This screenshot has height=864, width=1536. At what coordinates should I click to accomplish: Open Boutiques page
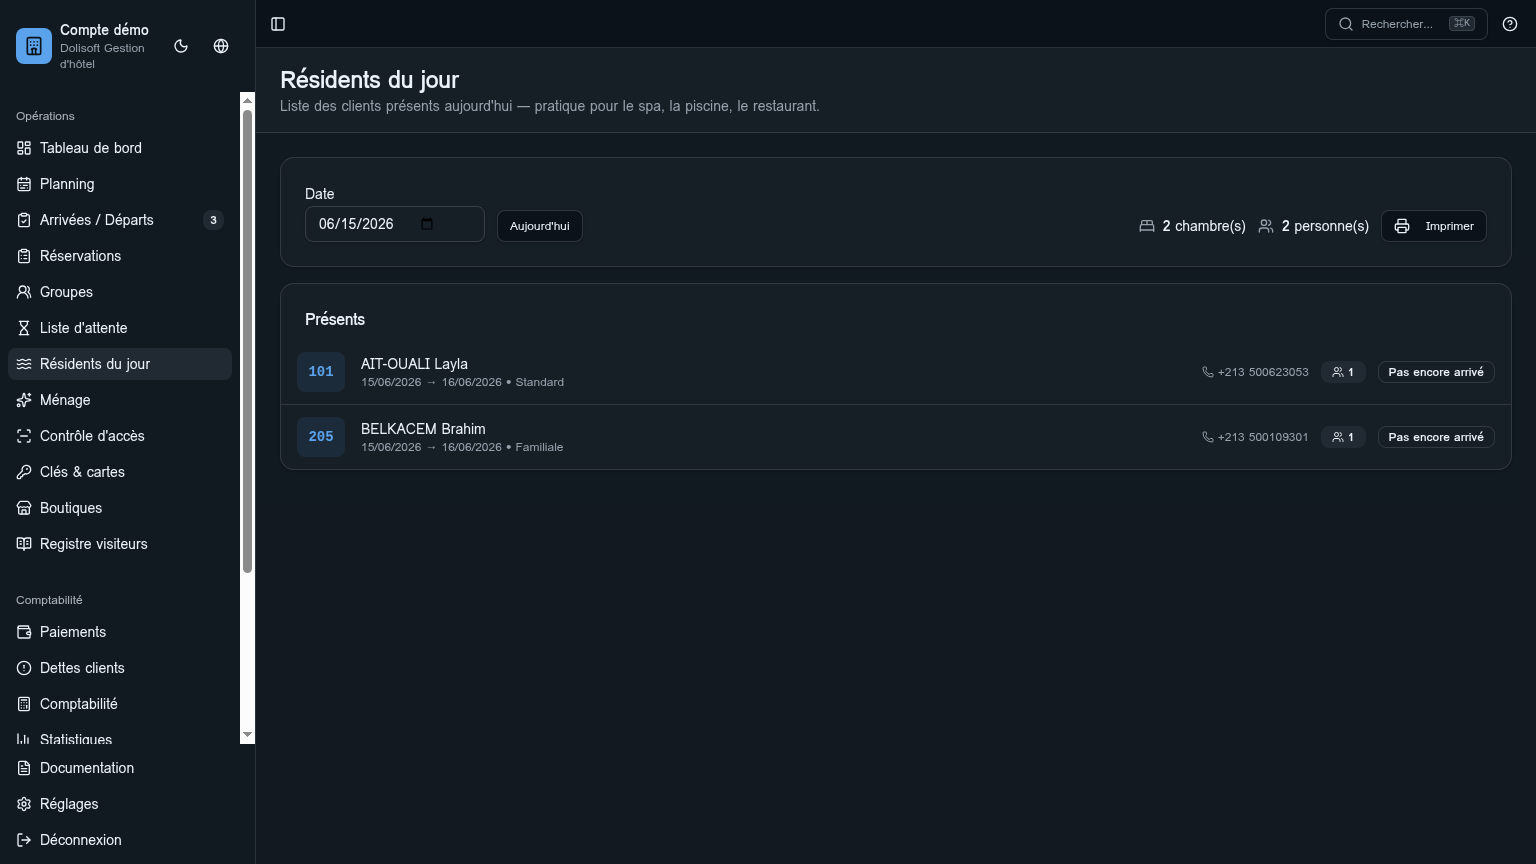(x=120, y=508)
